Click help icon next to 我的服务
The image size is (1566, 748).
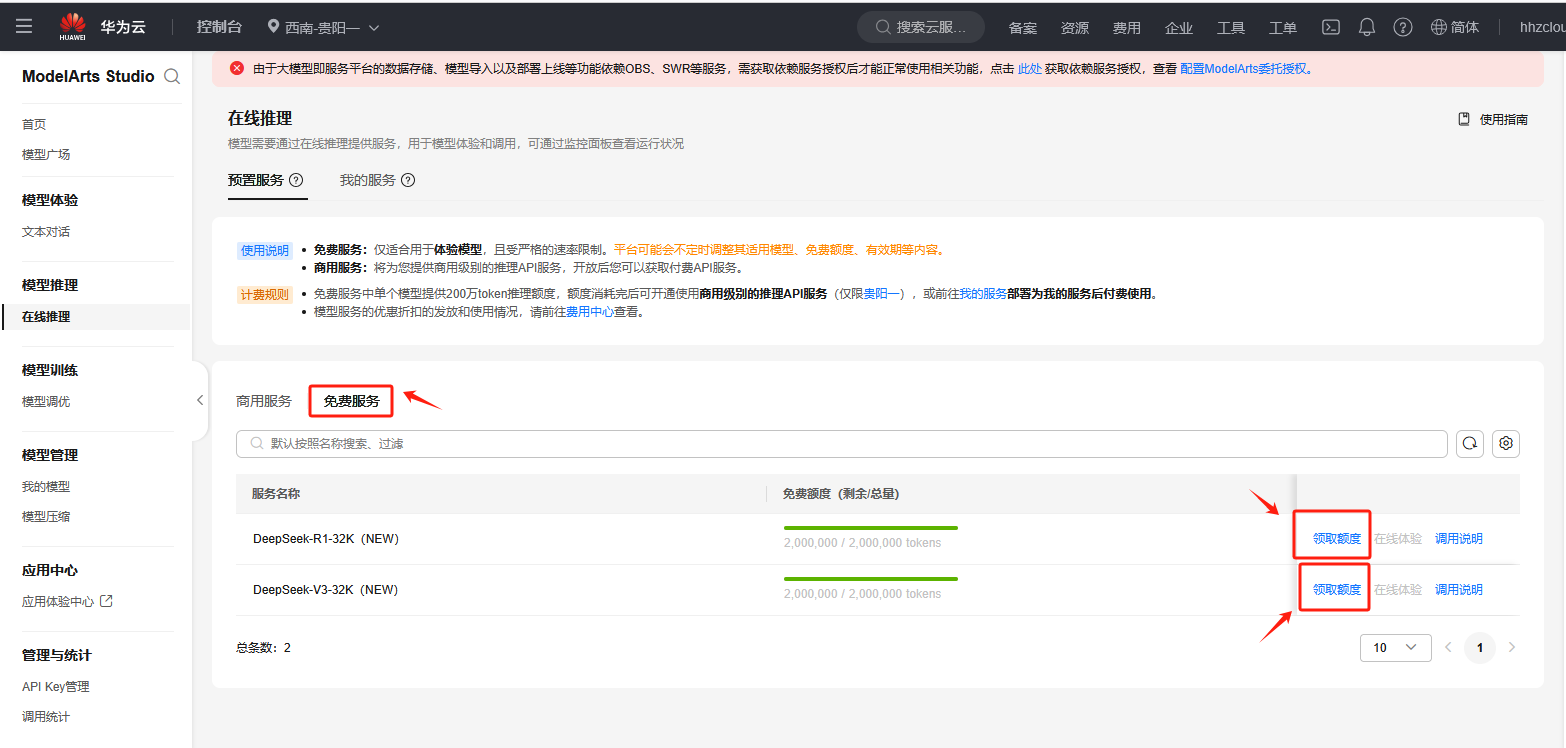tap(408, 181)
